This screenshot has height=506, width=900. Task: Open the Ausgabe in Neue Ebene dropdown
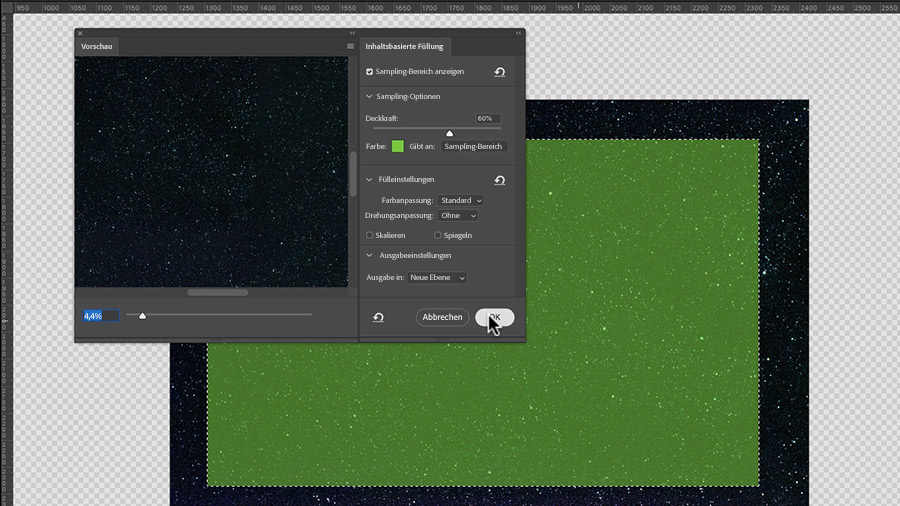coord(437,278)
